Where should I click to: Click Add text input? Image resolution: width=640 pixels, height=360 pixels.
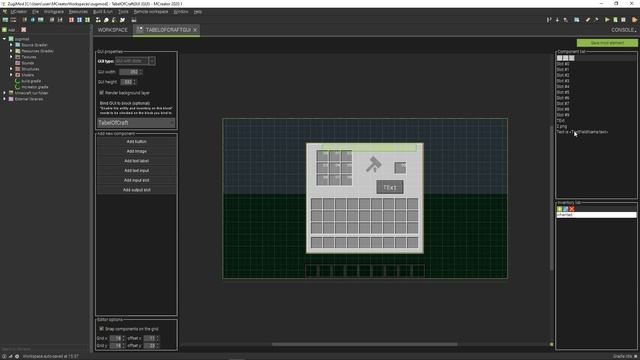(136, 171)
